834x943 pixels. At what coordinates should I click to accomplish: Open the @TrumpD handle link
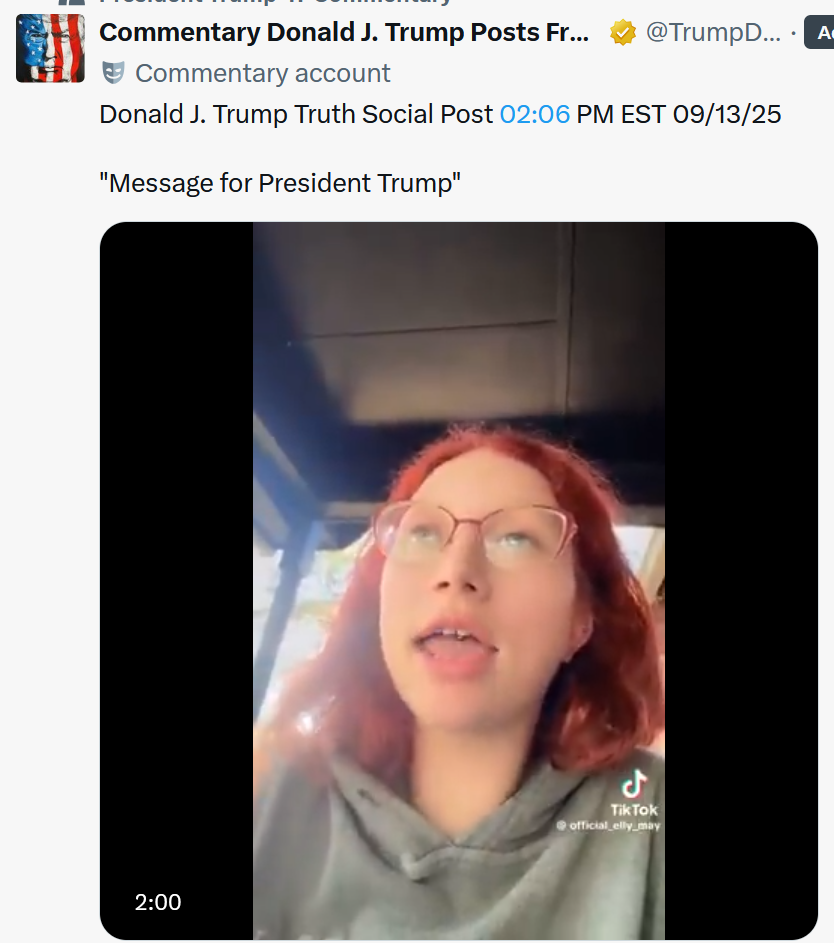click(713, 33)
